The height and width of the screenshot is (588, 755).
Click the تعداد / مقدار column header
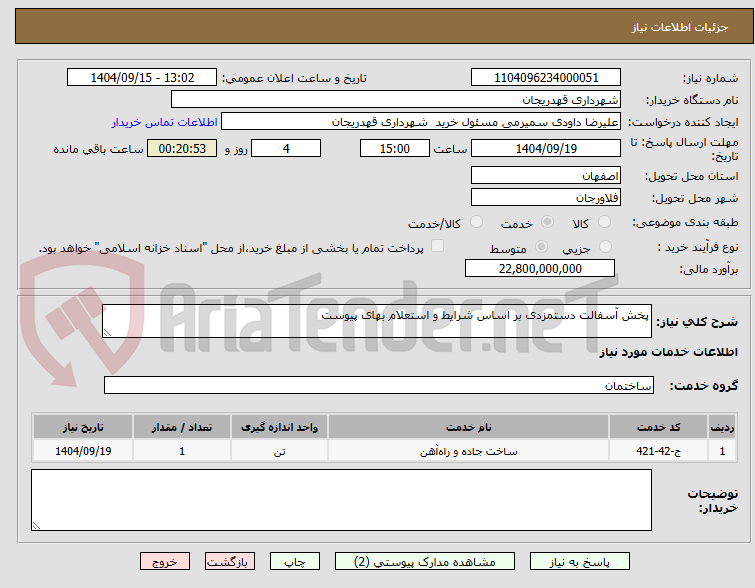tap(182, 427)
